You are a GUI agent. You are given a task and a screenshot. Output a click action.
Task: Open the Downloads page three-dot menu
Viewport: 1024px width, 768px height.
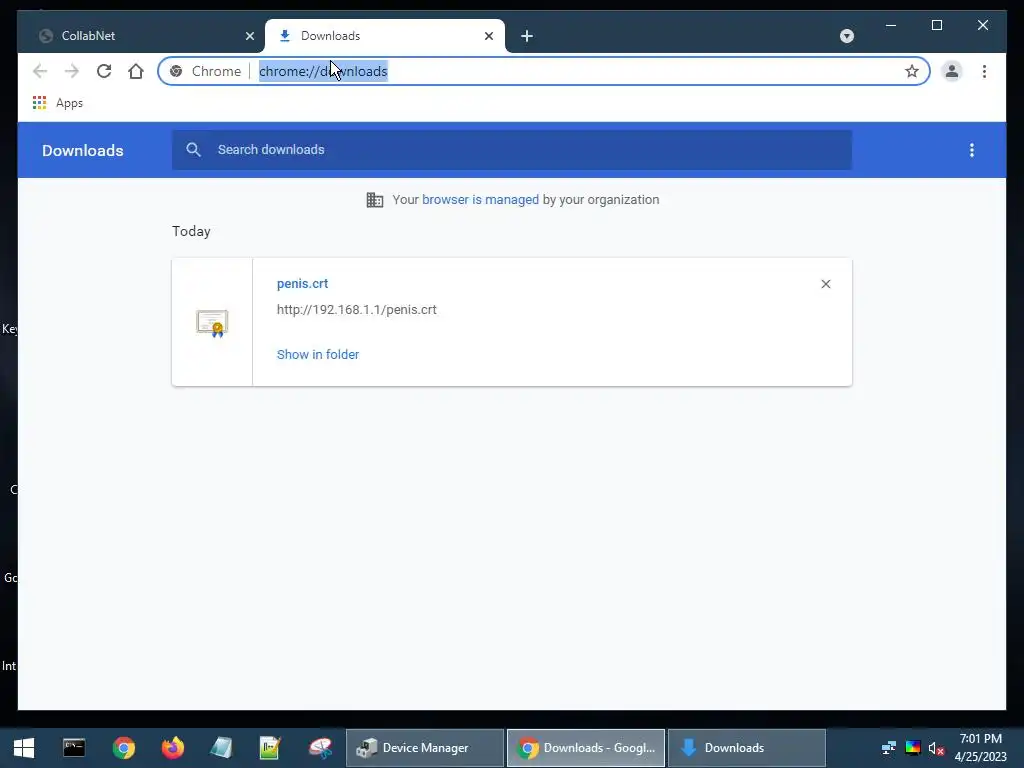[972, 150]
